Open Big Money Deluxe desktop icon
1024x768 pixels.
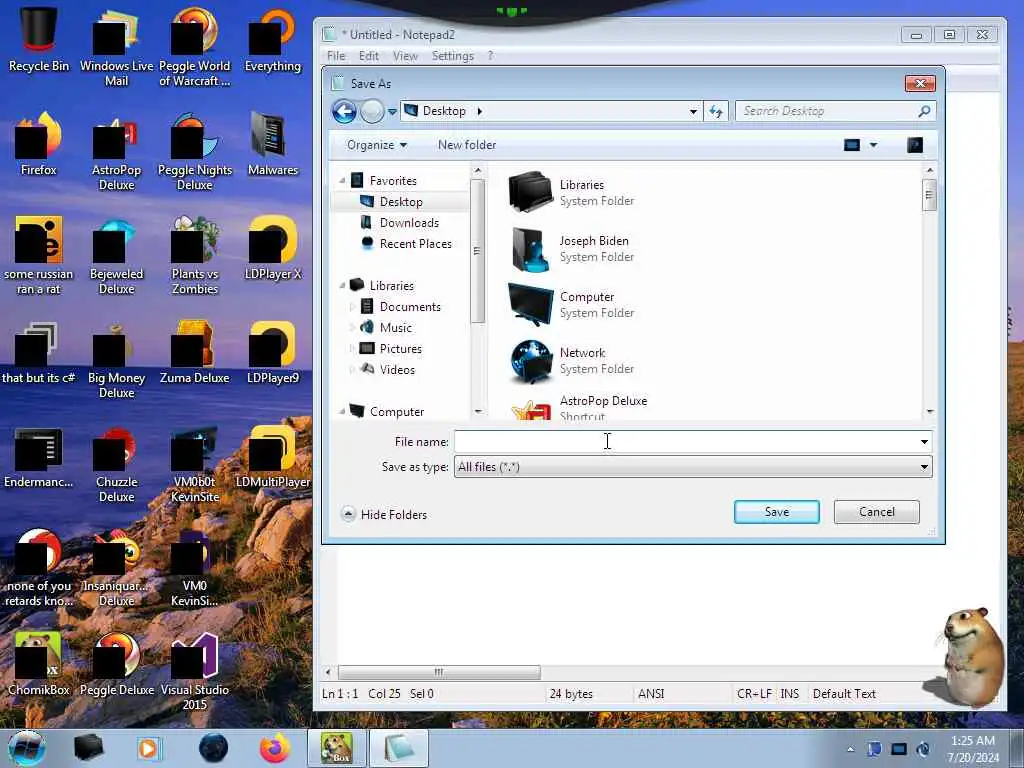(116, 359)
